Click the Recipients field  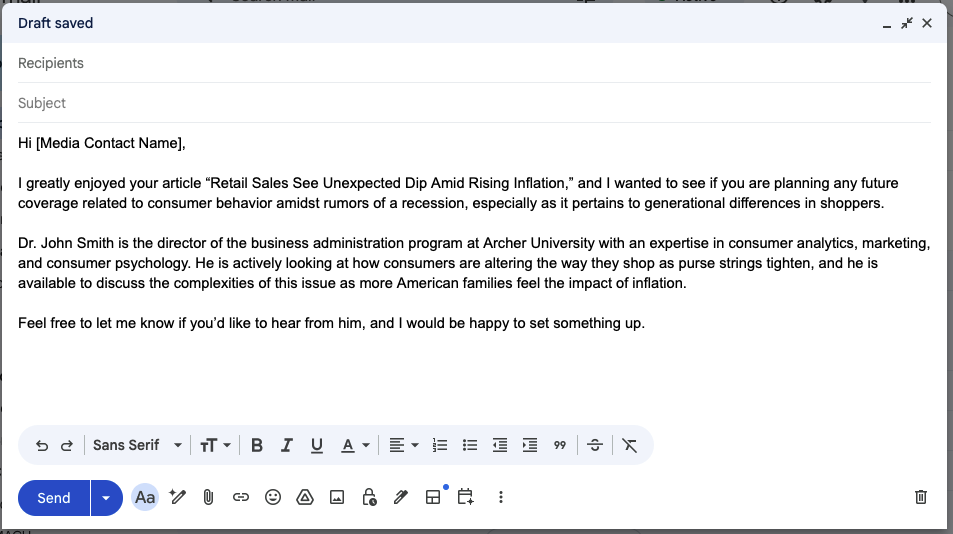[x=474, y=63]
